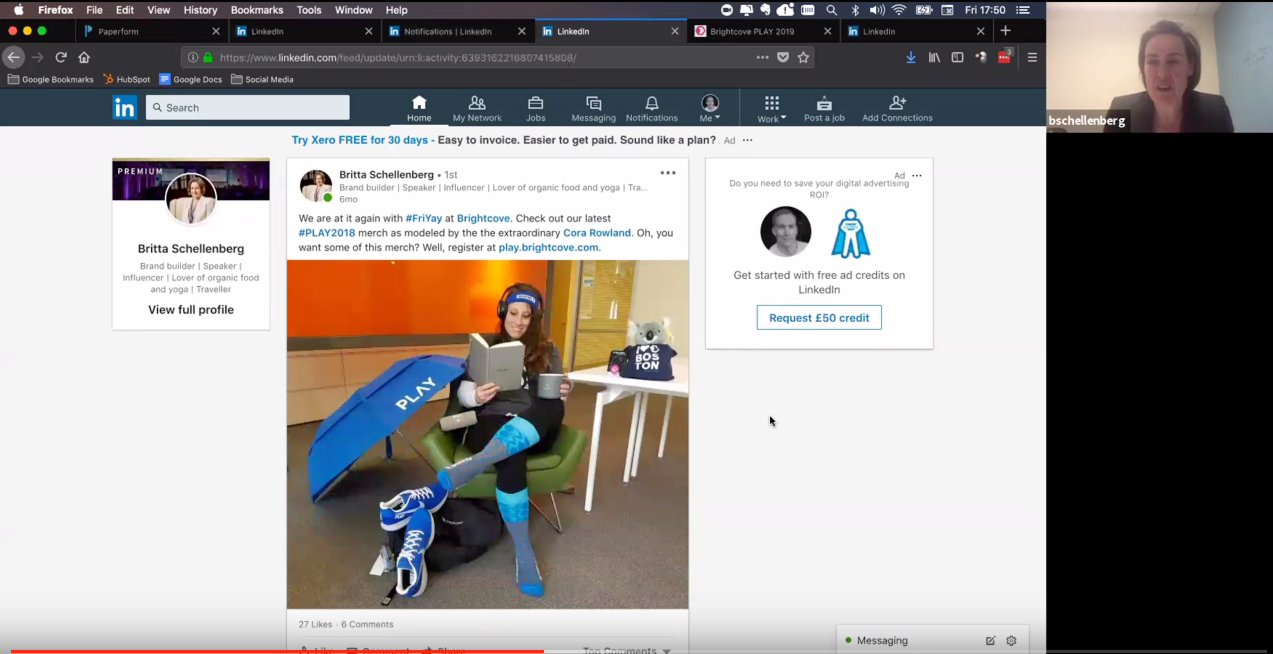Close the Paperform tab
Viewport: 1273px width, 654px height.
pyautogui.click(x=216, y=31)
